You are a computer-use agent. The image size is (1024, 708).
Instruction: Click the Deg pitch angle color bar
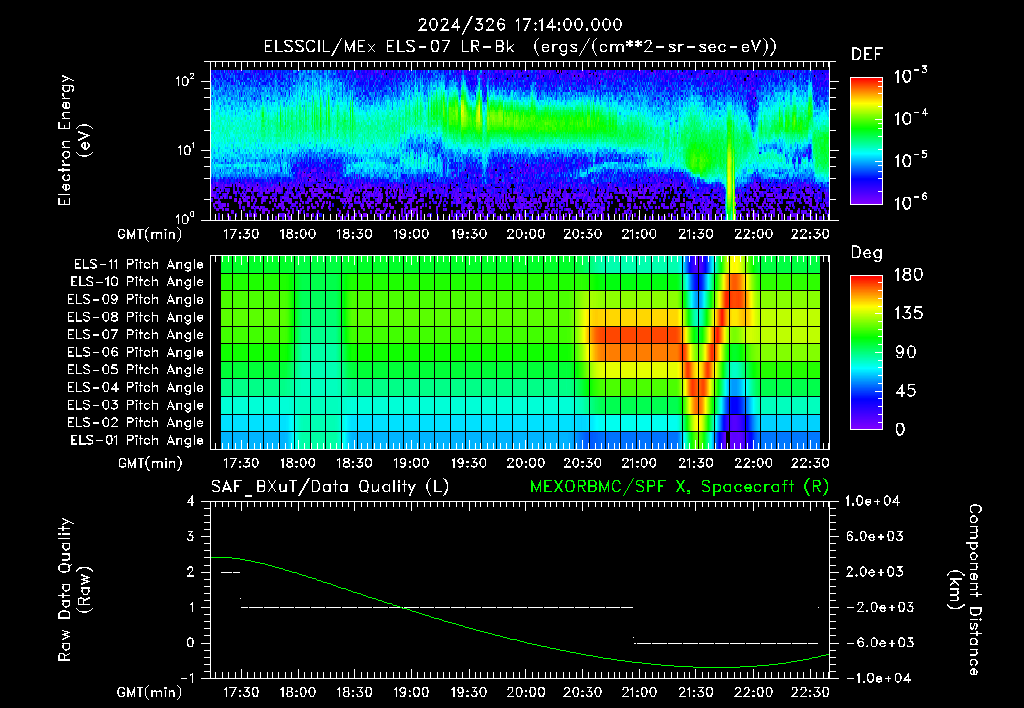(866, 352)
